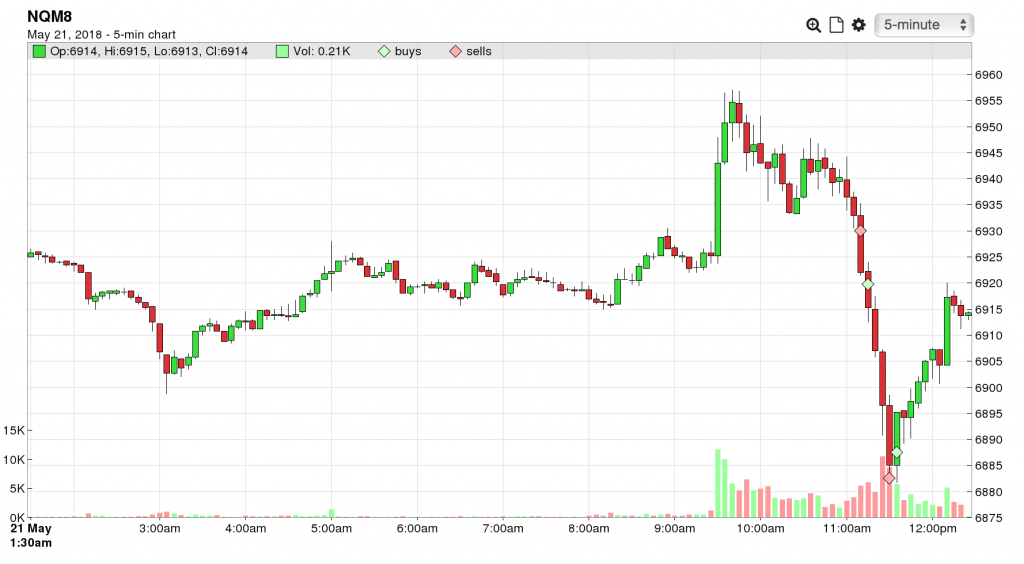Click the 3:00am time axis label
Screen dimensions: 1024x564
pyautogui.click(x=159, y=529)
